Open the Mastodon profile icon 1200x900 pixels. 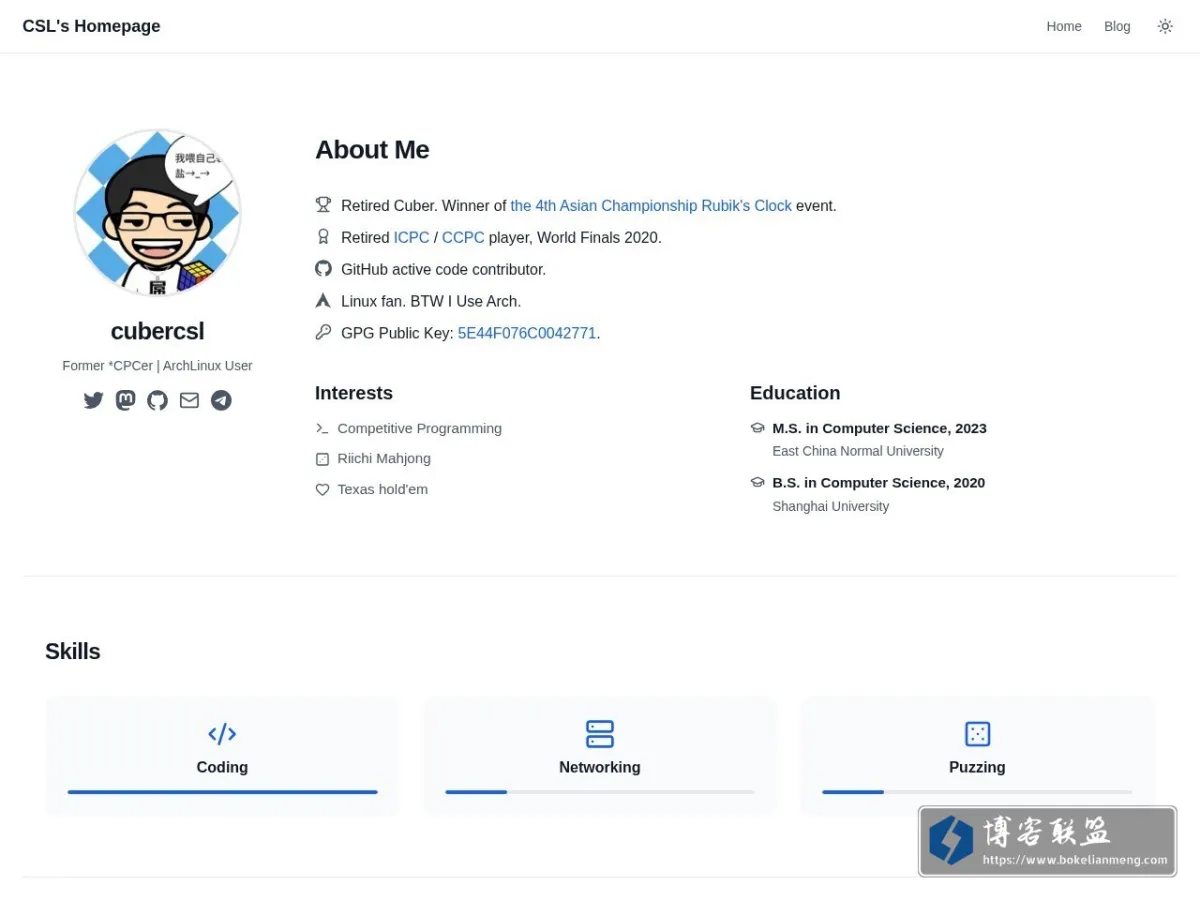click(x=125, y=401)
